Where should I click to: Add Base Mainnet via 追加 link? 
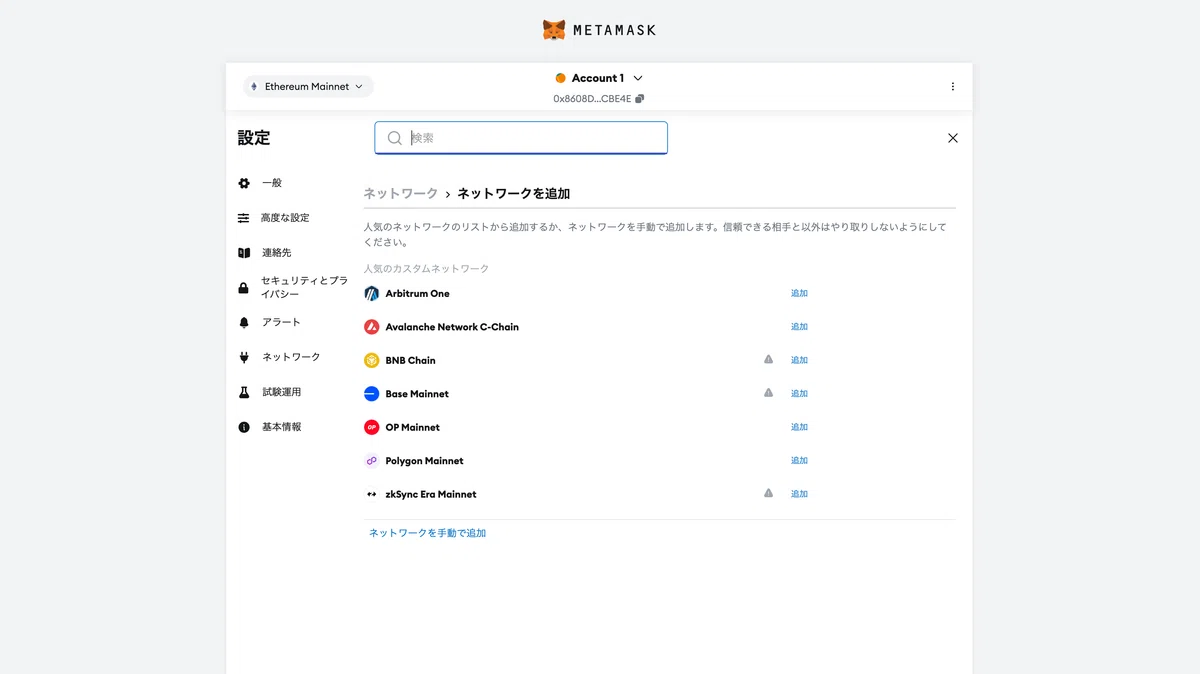coord(799,393)
